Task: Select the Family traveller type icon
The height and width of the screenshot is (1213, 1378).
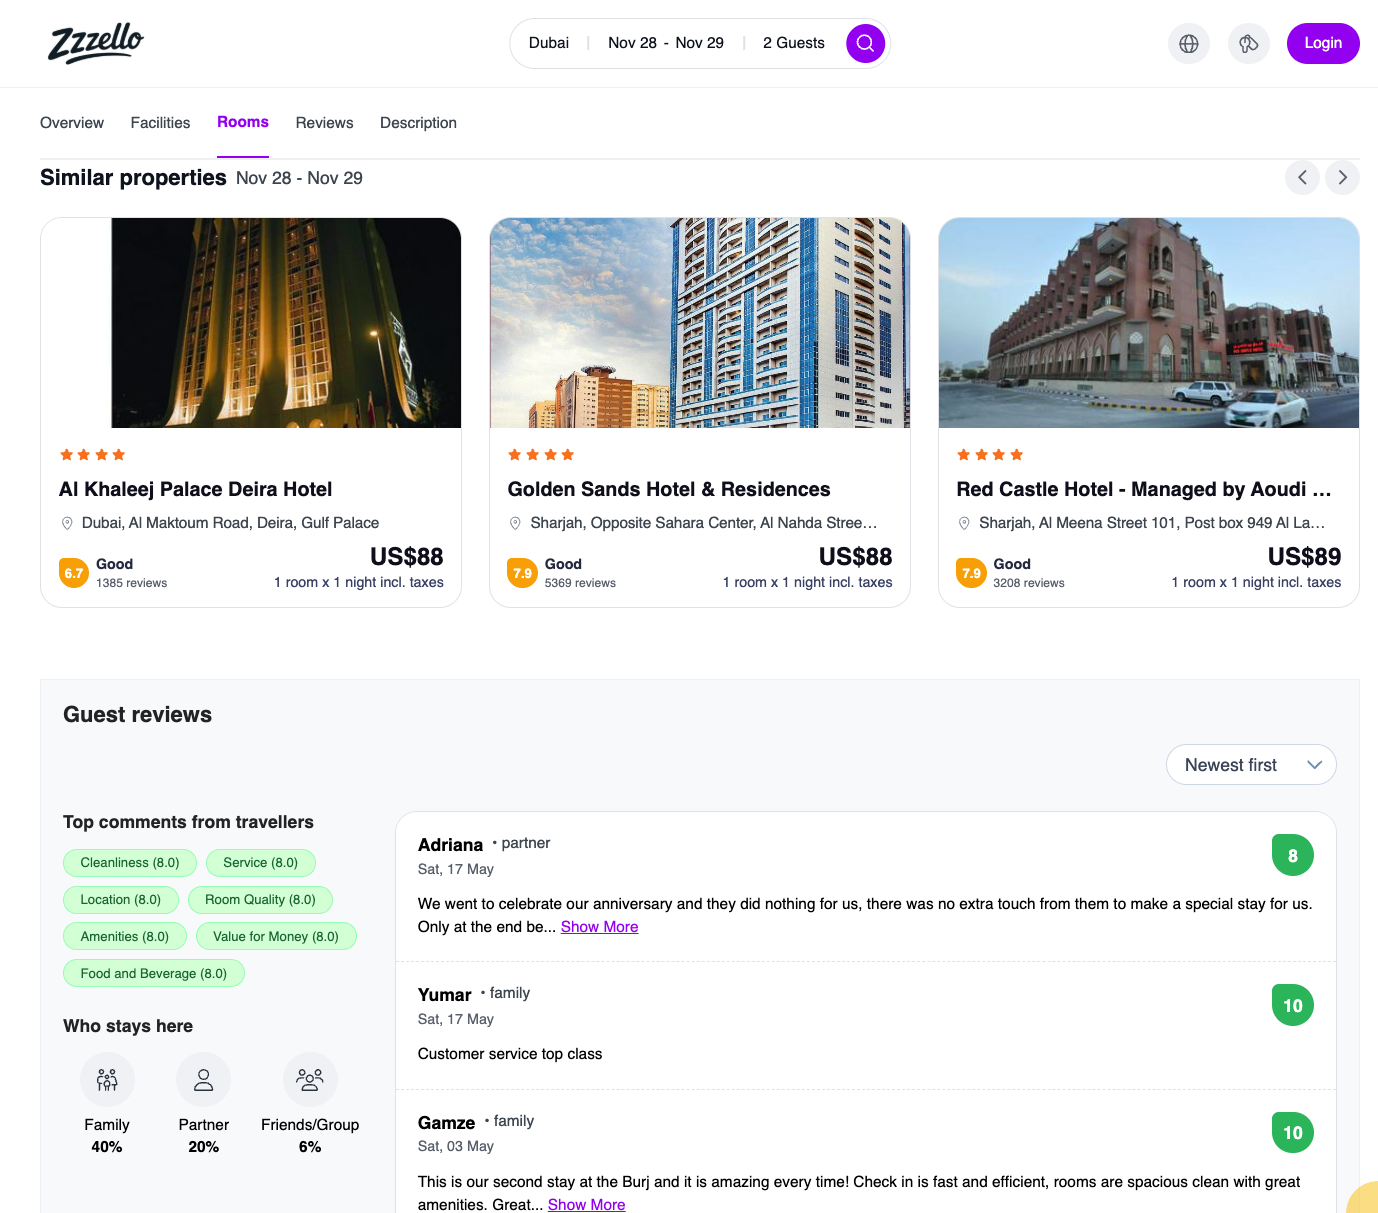Action: pos(107,1079)
